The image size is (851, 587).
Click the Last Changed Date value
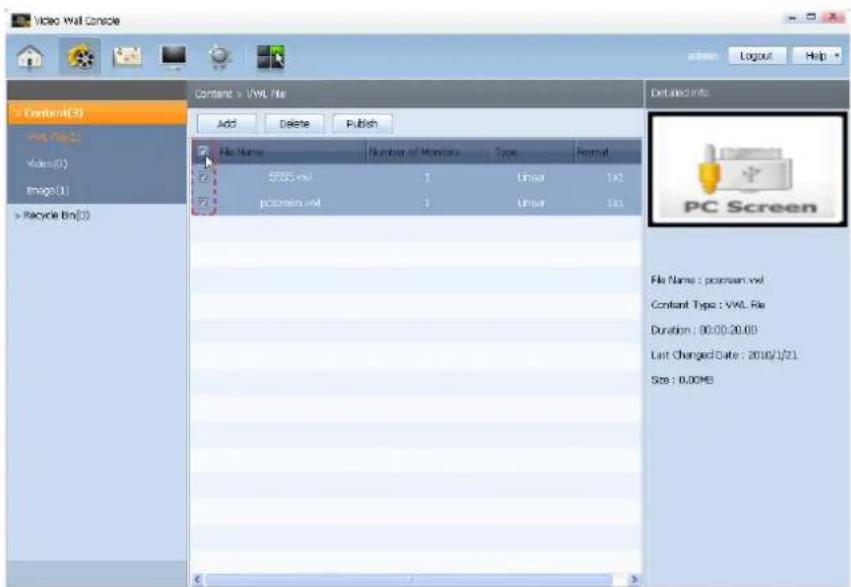773,355
